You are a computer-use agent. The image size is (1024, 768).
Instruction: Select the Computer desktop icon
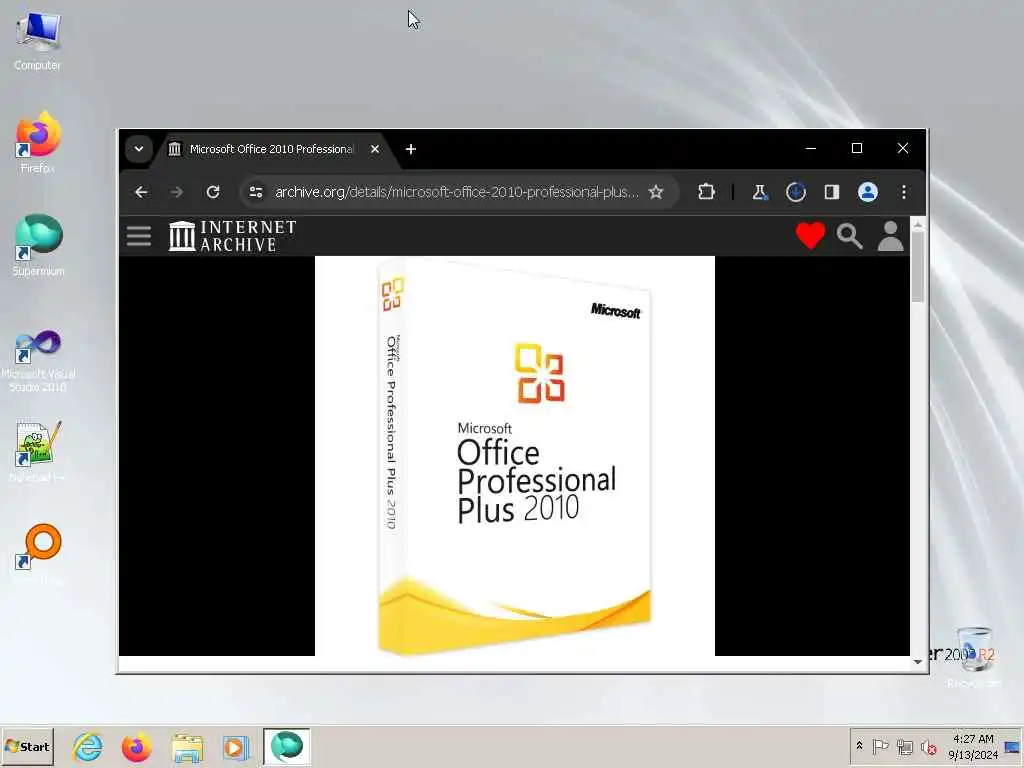(38, 41)
